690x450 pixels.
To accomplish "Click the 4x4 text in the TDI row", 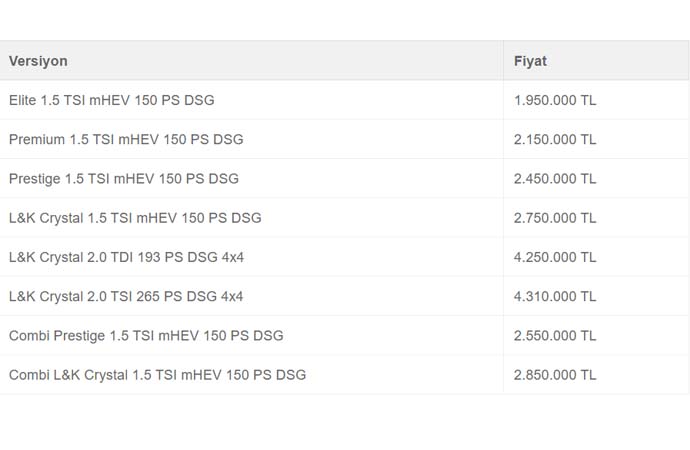I will click(233, 257).
